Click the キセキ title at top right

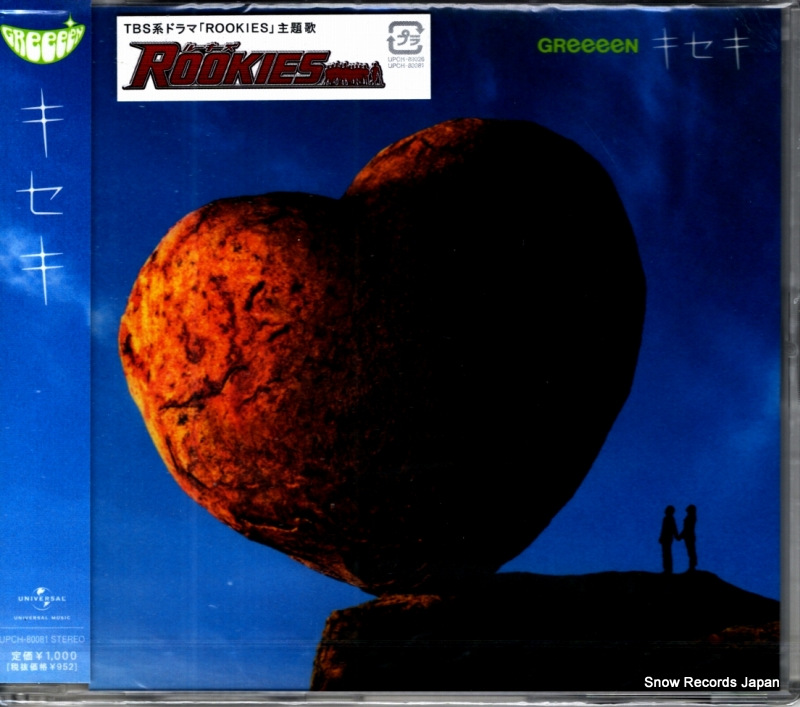(x=701, y=48)
